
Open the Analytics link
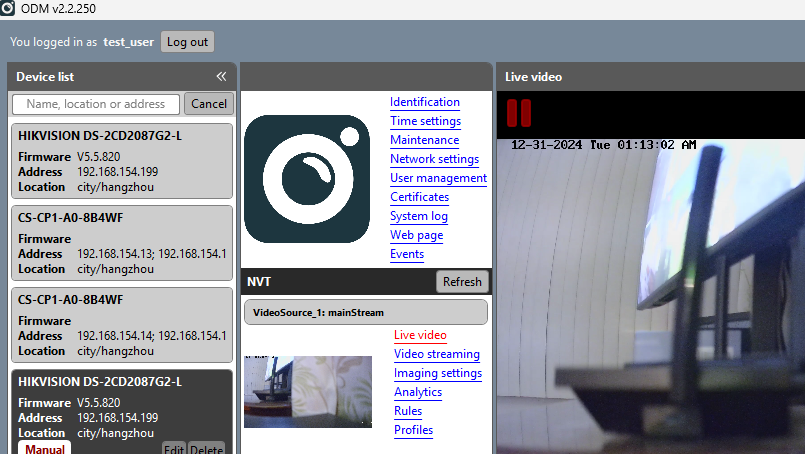[418, 392]
